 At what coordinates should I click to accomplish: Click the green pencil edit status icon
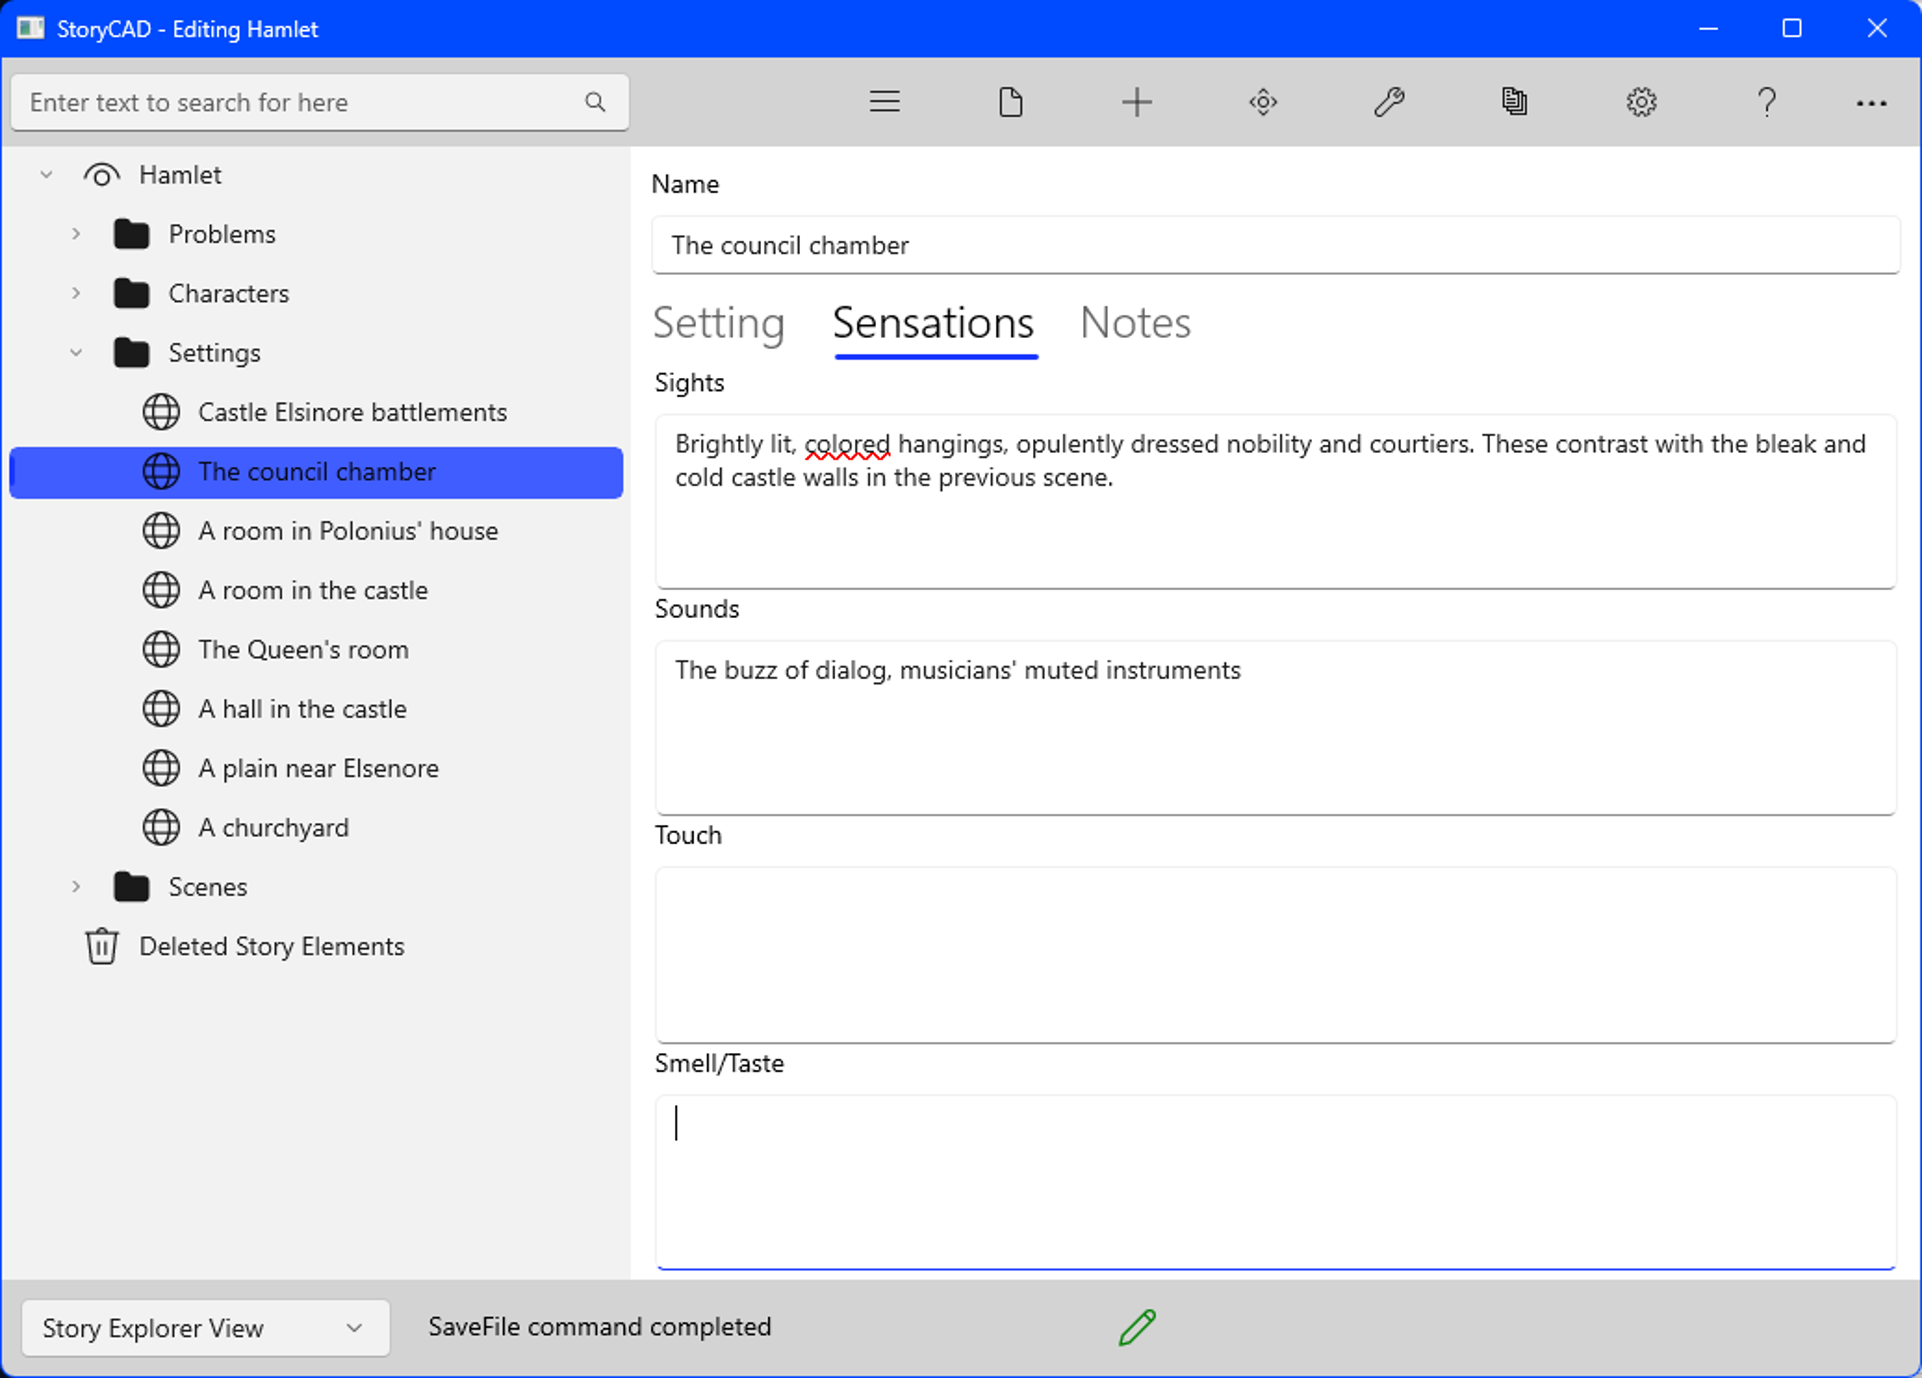point(1137,1327)
